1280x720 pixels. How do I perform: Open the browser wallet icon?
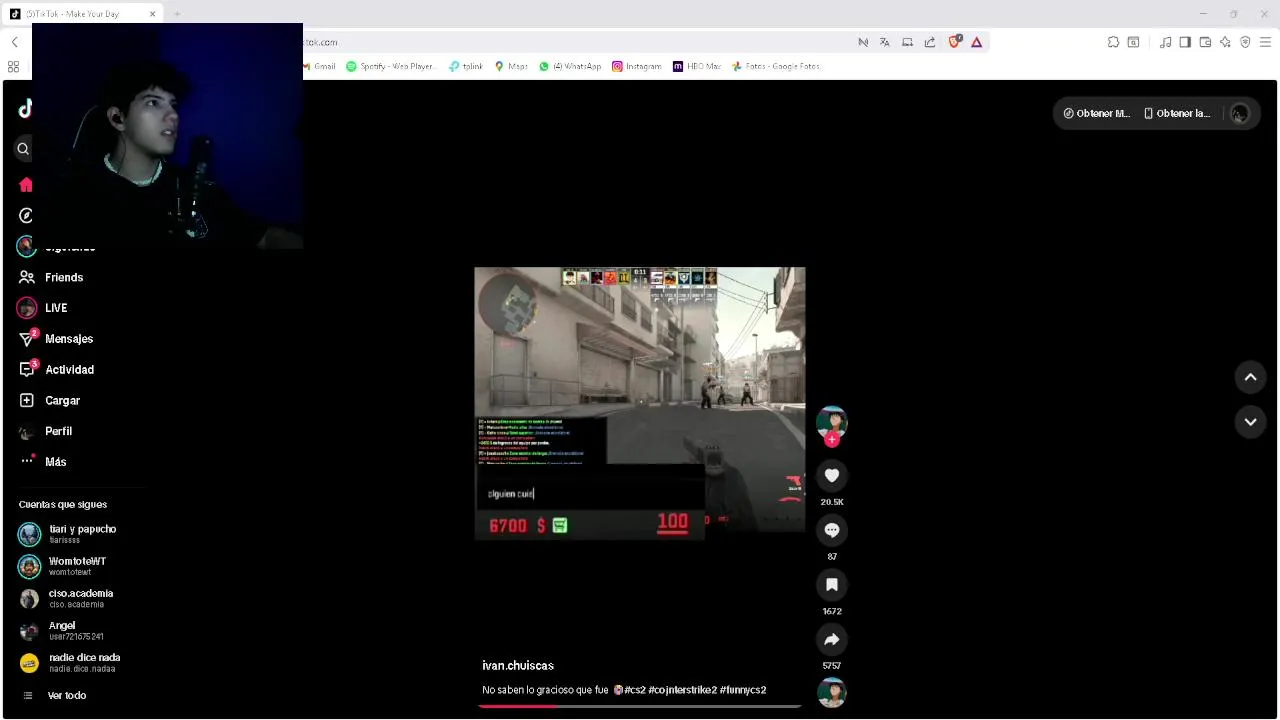(x=1205, y=42)
